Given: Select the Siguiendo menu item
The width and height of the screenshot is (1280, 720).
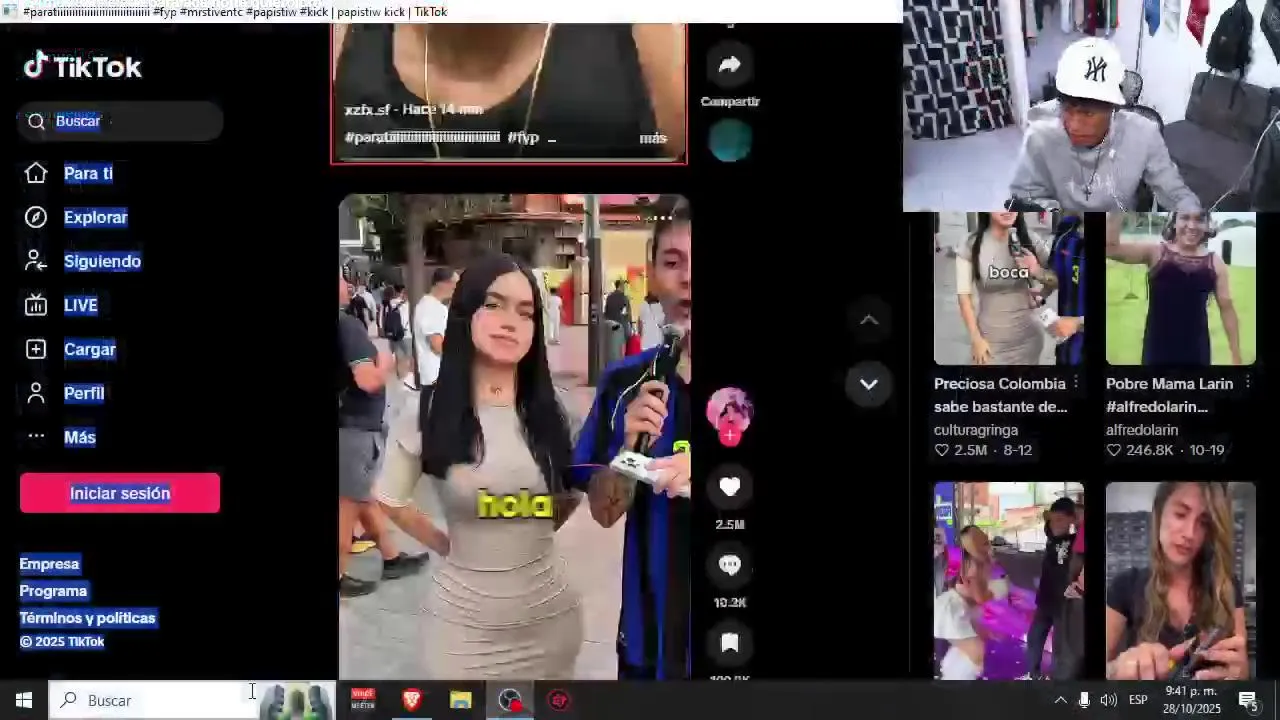Looking at the screenshot, I should pos(102,261).
